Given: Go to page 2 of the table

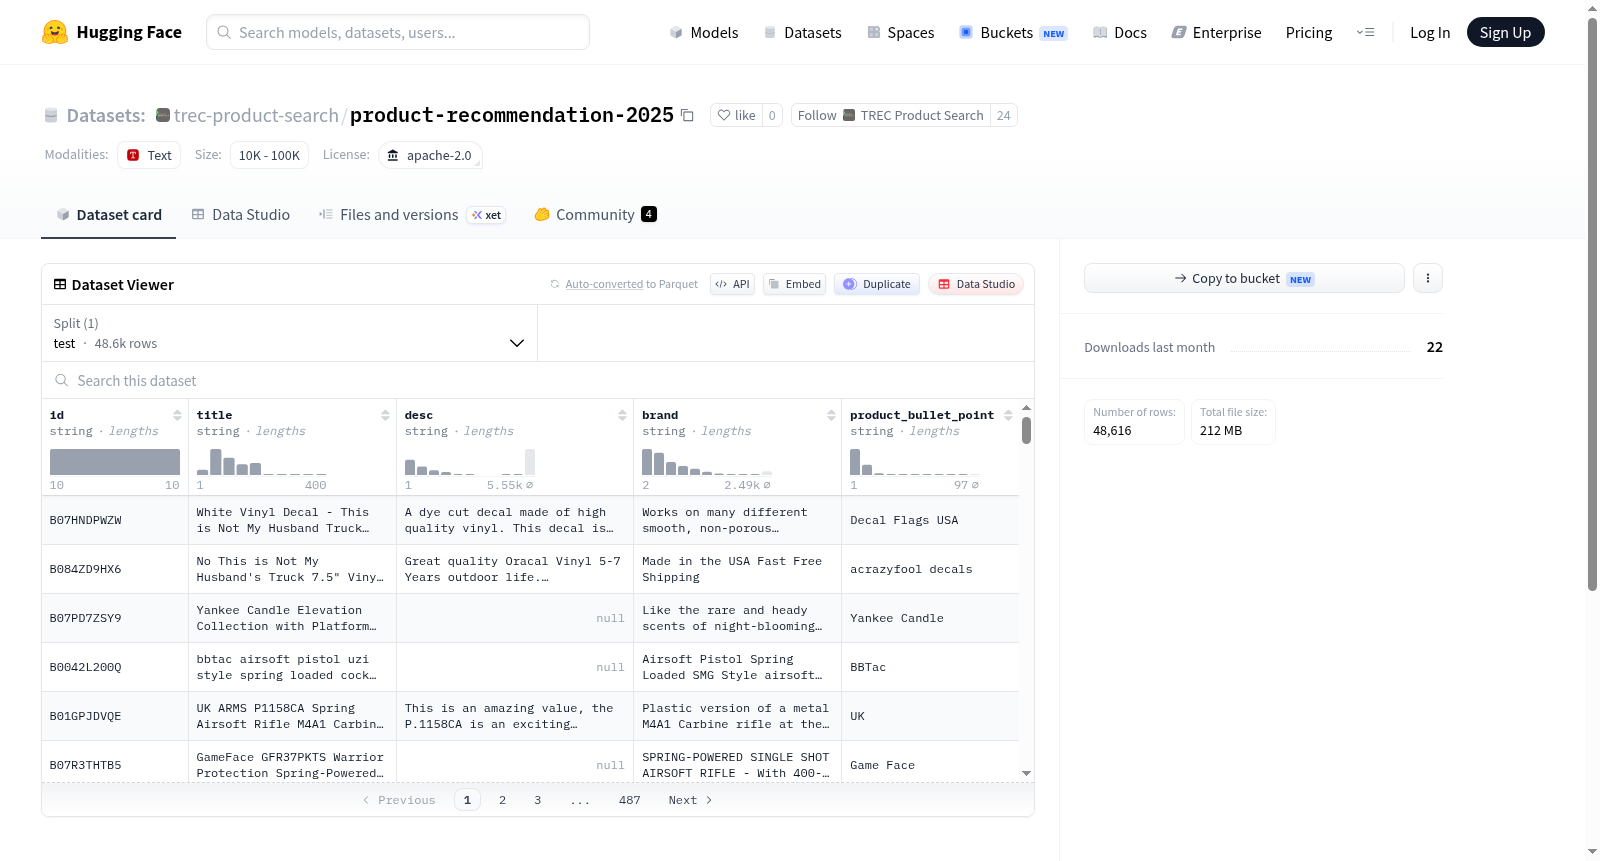Looking at the screenshot, I should (x=502, y=800).
